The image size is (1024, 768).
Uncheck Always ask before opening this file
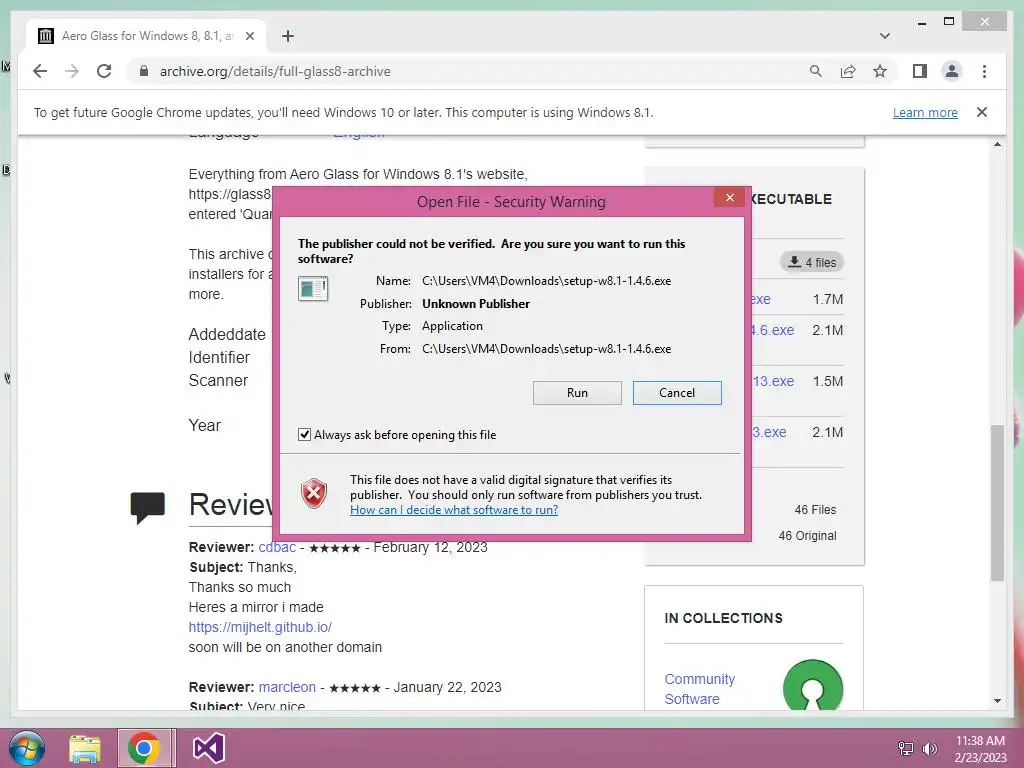coord(304,434)
